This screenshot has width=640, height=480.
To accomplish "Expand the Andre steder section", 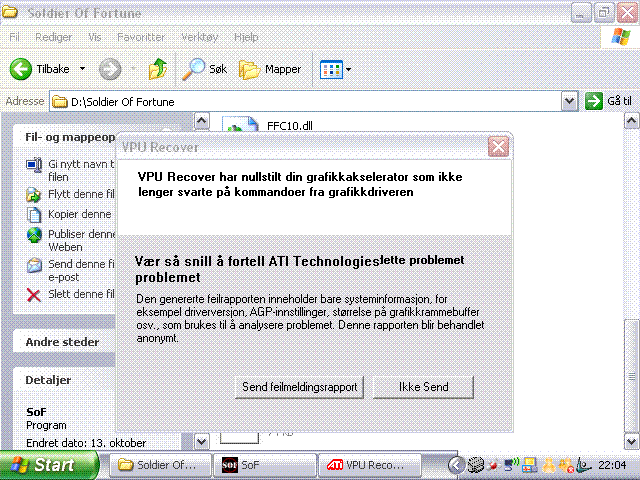I will tap(62, 342).
